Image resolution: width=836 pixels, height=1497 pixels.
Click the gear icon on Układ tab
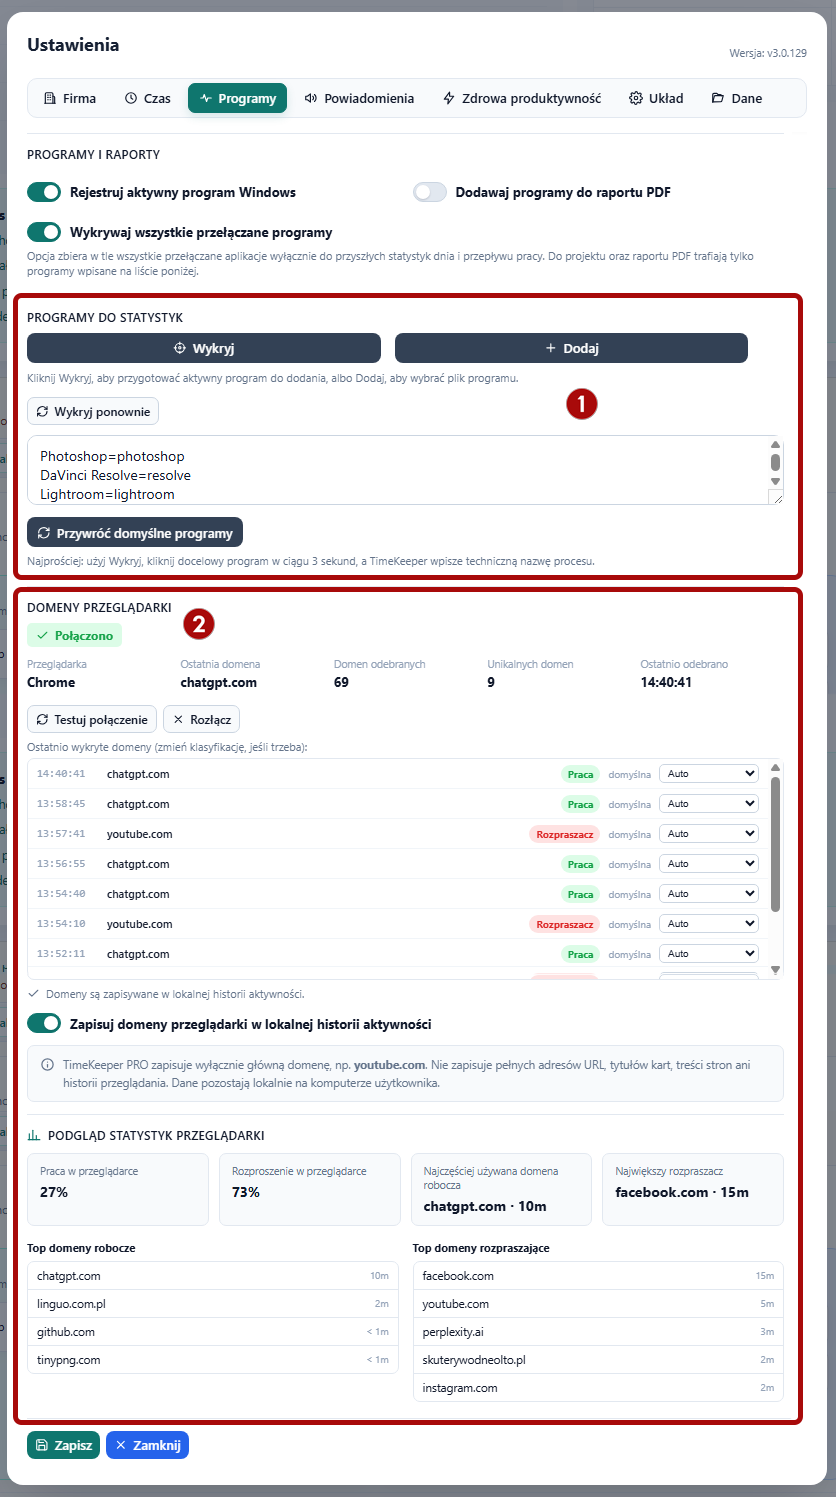tap(635, 98)
